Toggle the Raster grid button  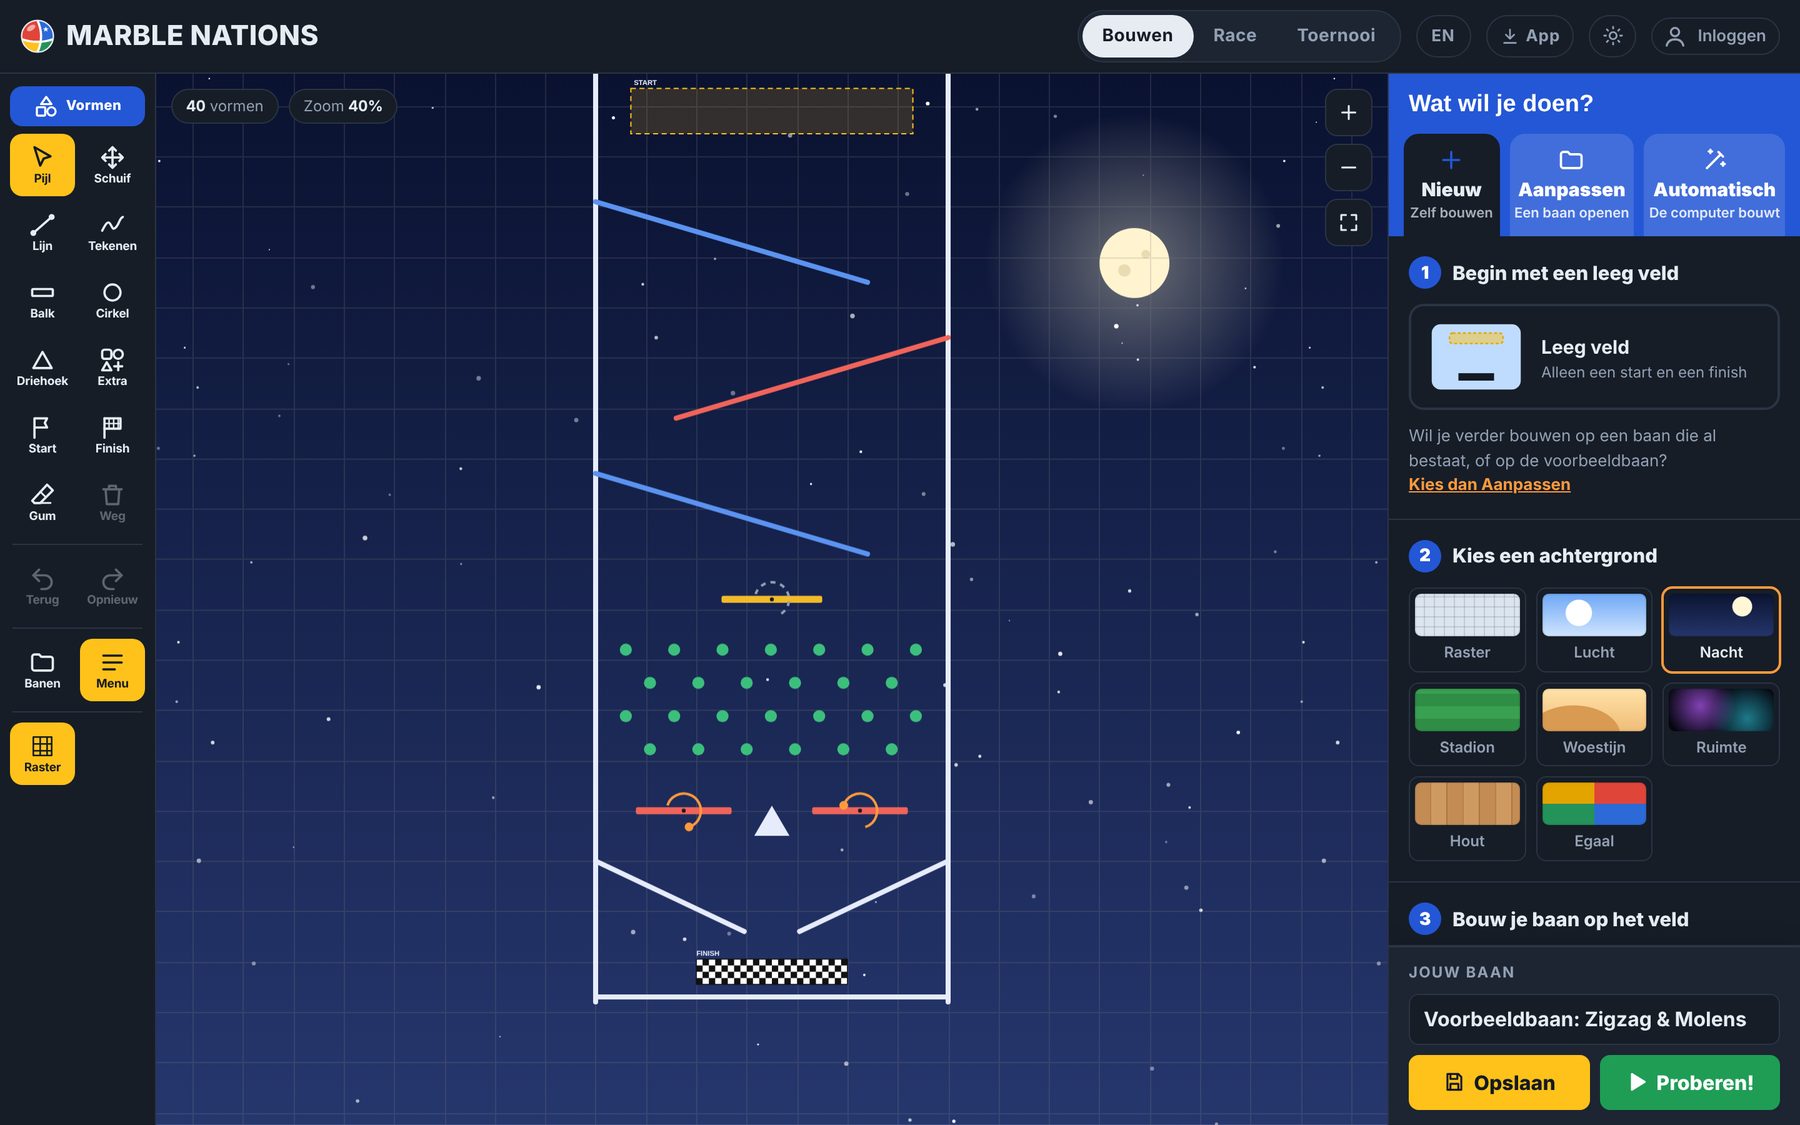click(x=42, y=754)
